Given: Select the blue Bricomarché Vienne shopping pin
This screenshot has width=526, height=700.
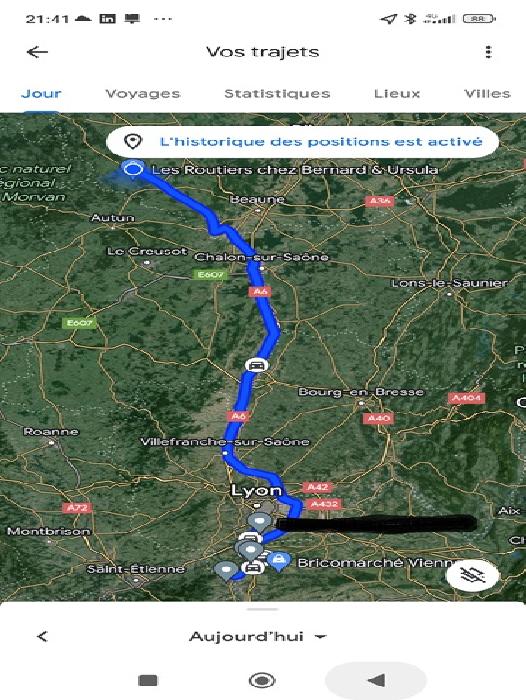Looking at the screenshot, I should pos(279,560).
